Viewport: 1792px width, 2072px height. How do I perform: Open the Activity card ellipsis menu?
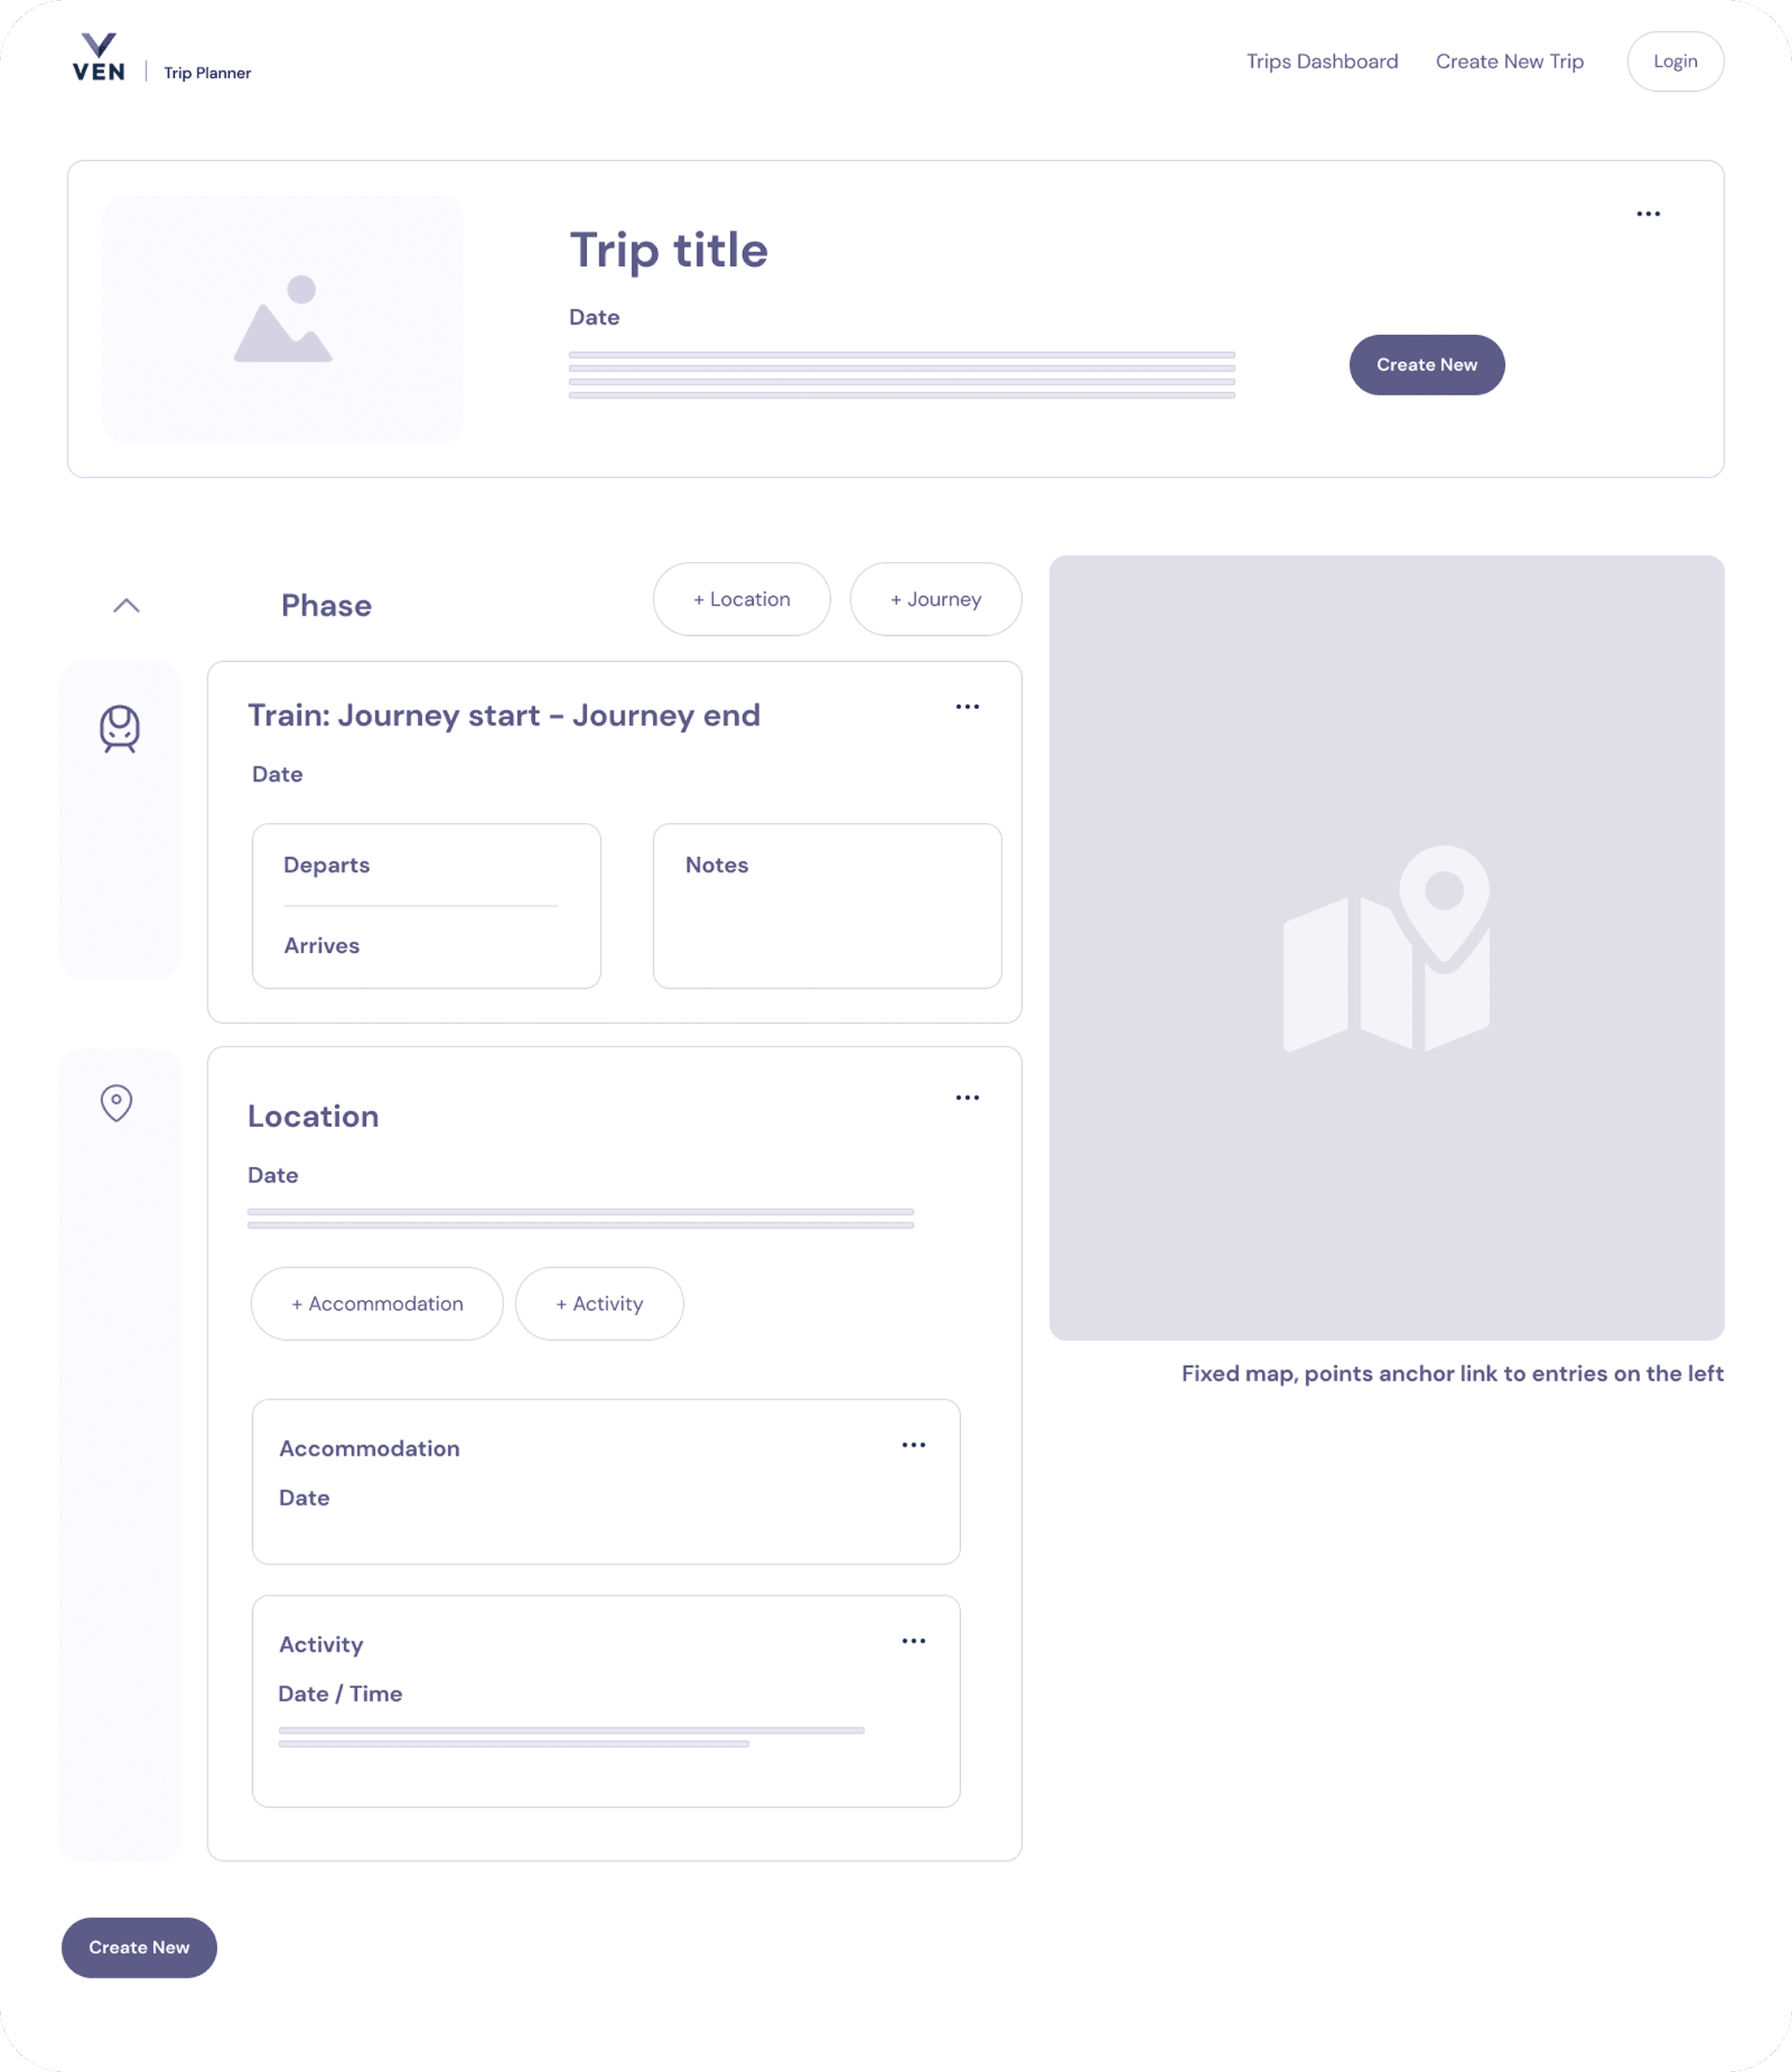pyautogui.click(x=914, y=1640)
